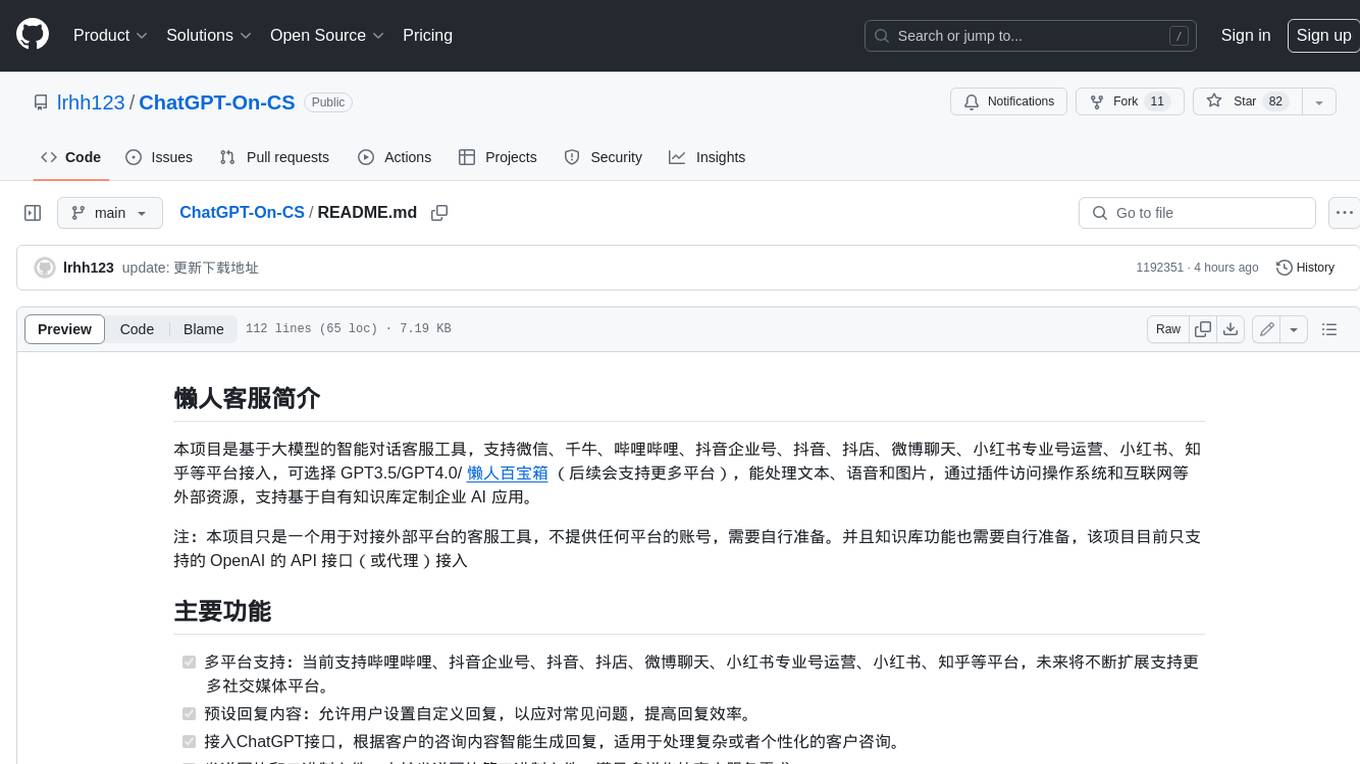Copy the raw file contents
This screenshot has height=764, width=1360.
(1203, 329)
